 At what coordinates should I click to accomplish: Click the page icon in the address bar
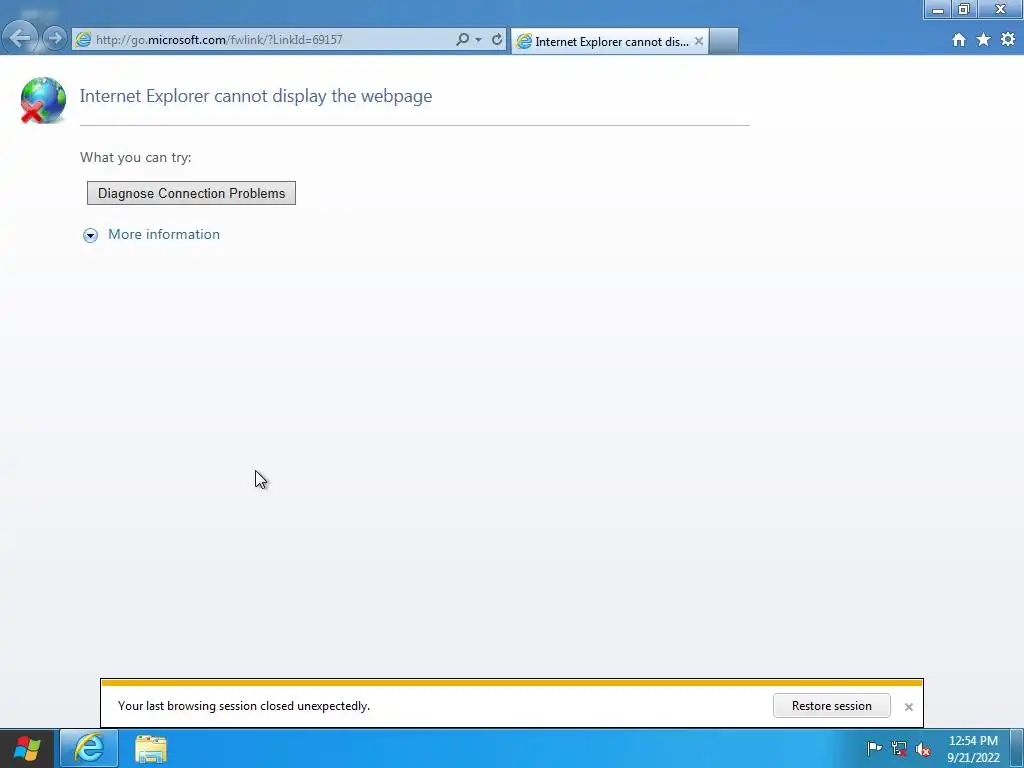click(84, 40)
